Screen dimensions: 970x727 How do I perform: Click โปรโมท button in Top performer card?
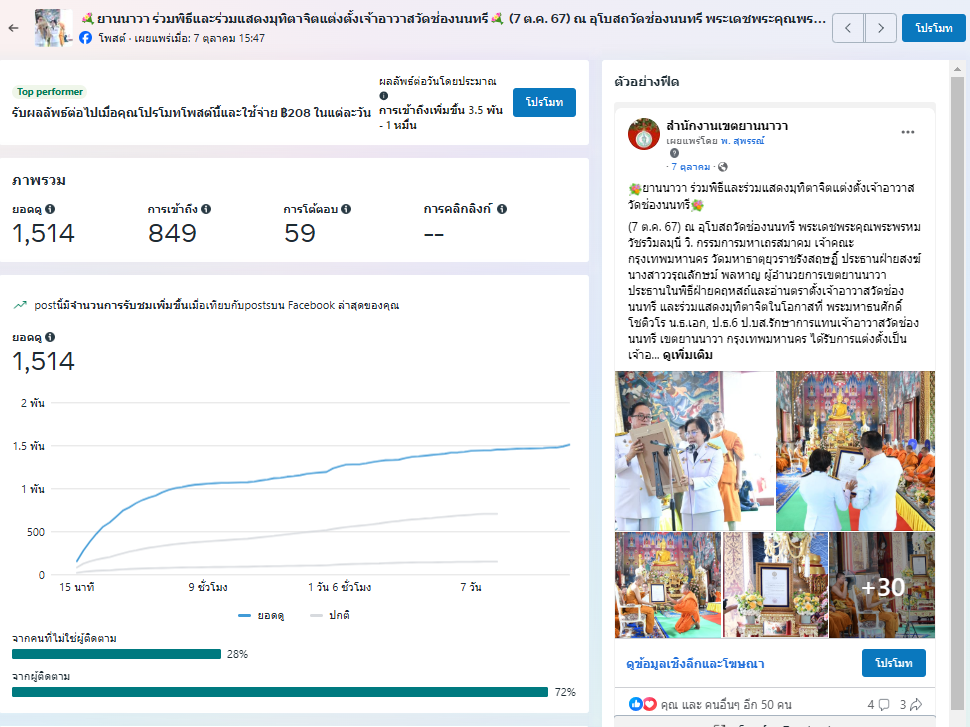point(544,103)
